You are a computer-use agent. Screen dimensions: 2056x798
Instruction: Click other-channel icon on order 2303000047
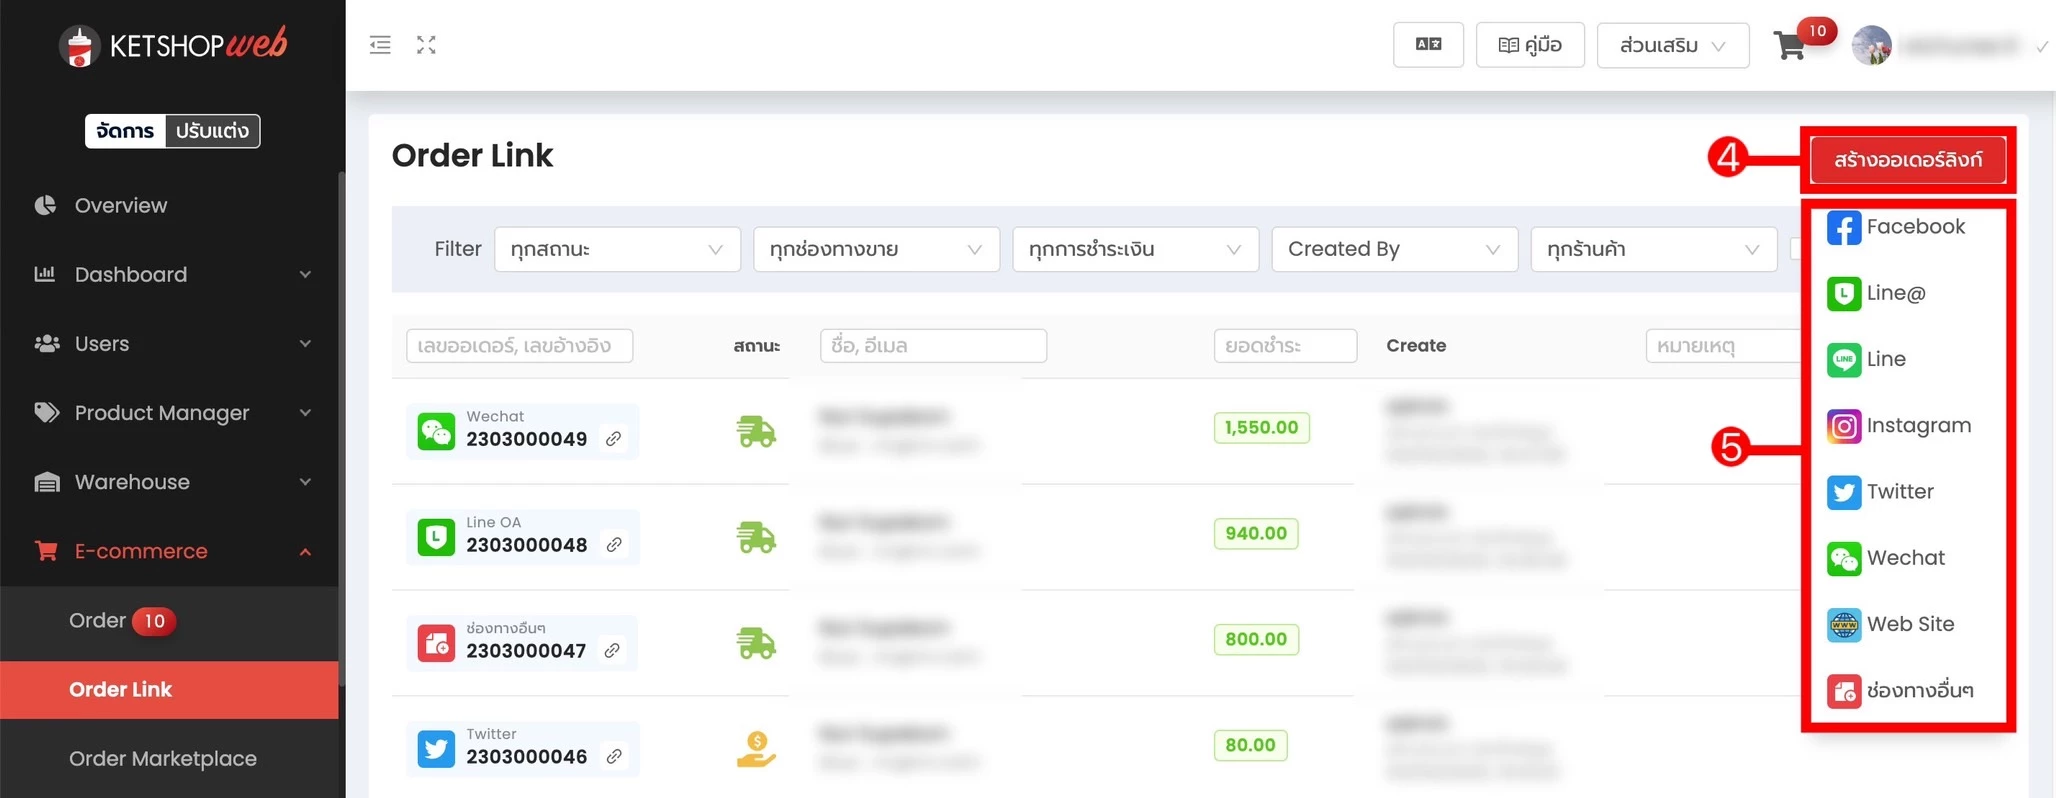click(x=436, y=644)
